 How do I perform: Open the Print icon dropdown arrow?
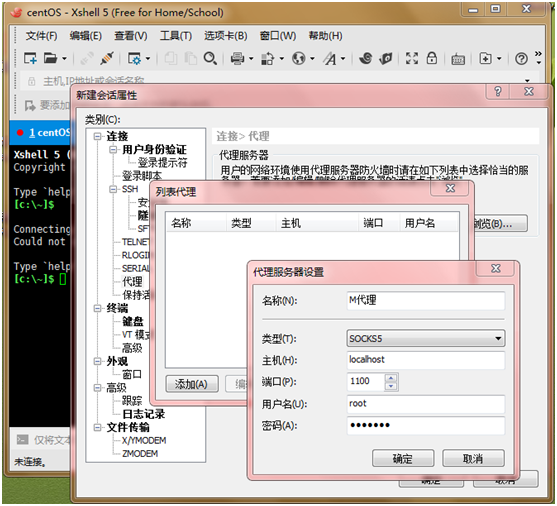tap(251, 58)
